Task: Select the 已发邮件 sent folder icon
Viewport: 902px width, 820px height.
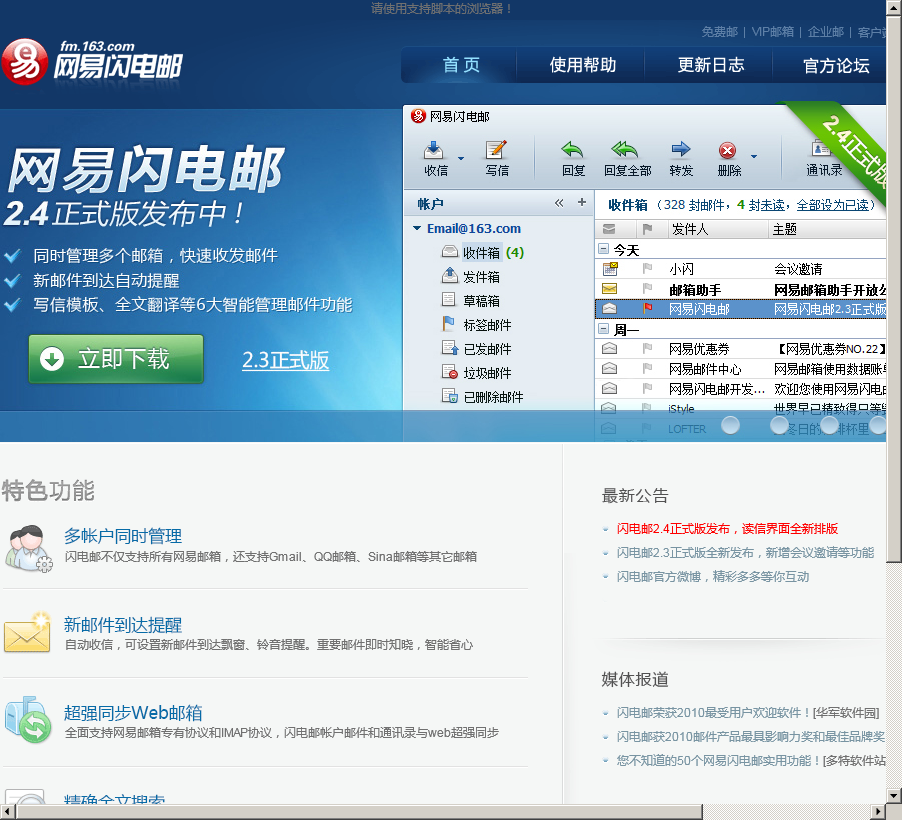Action: (x=449, y=348)
